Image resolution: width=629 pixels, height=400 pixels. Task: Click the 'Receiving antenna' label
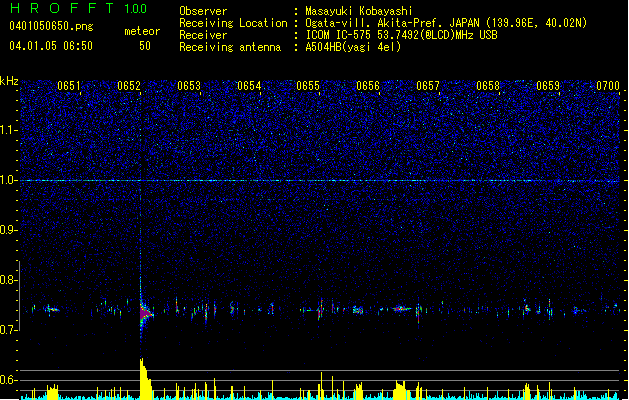tap(230, 47)
